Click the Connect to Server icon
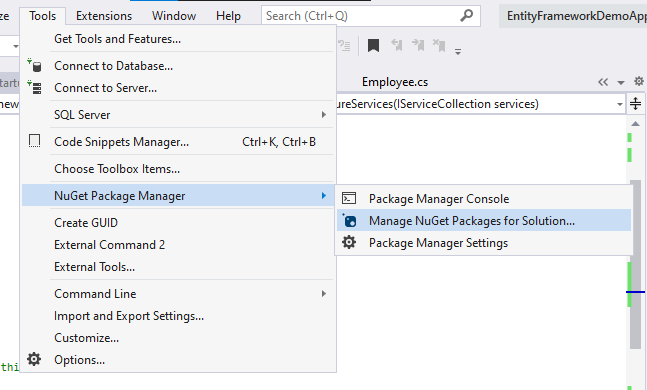Screen dimensions: 647x390 tap(34, 87)
